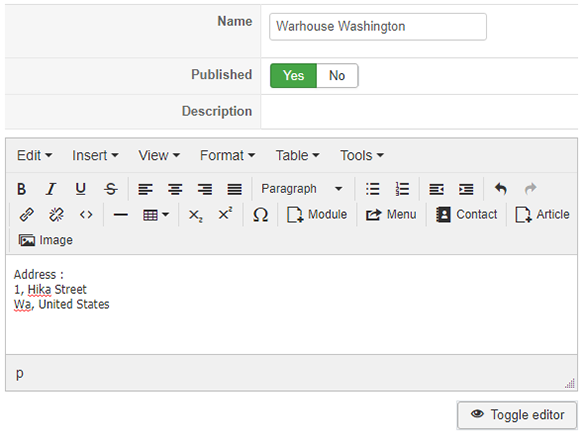Screen dimensions: 585x440
Task: Justify the text fully
Action: click(235, 189)
